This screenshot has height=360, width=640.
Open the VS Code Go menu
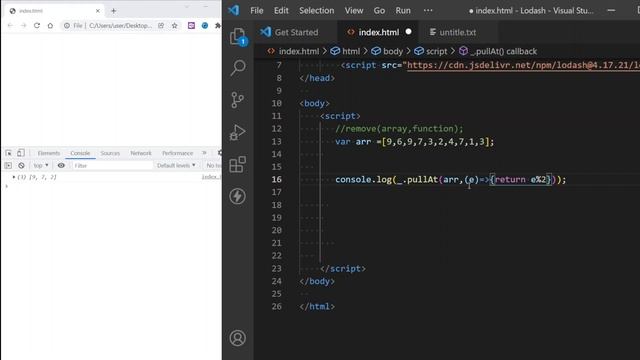point(379,11)
